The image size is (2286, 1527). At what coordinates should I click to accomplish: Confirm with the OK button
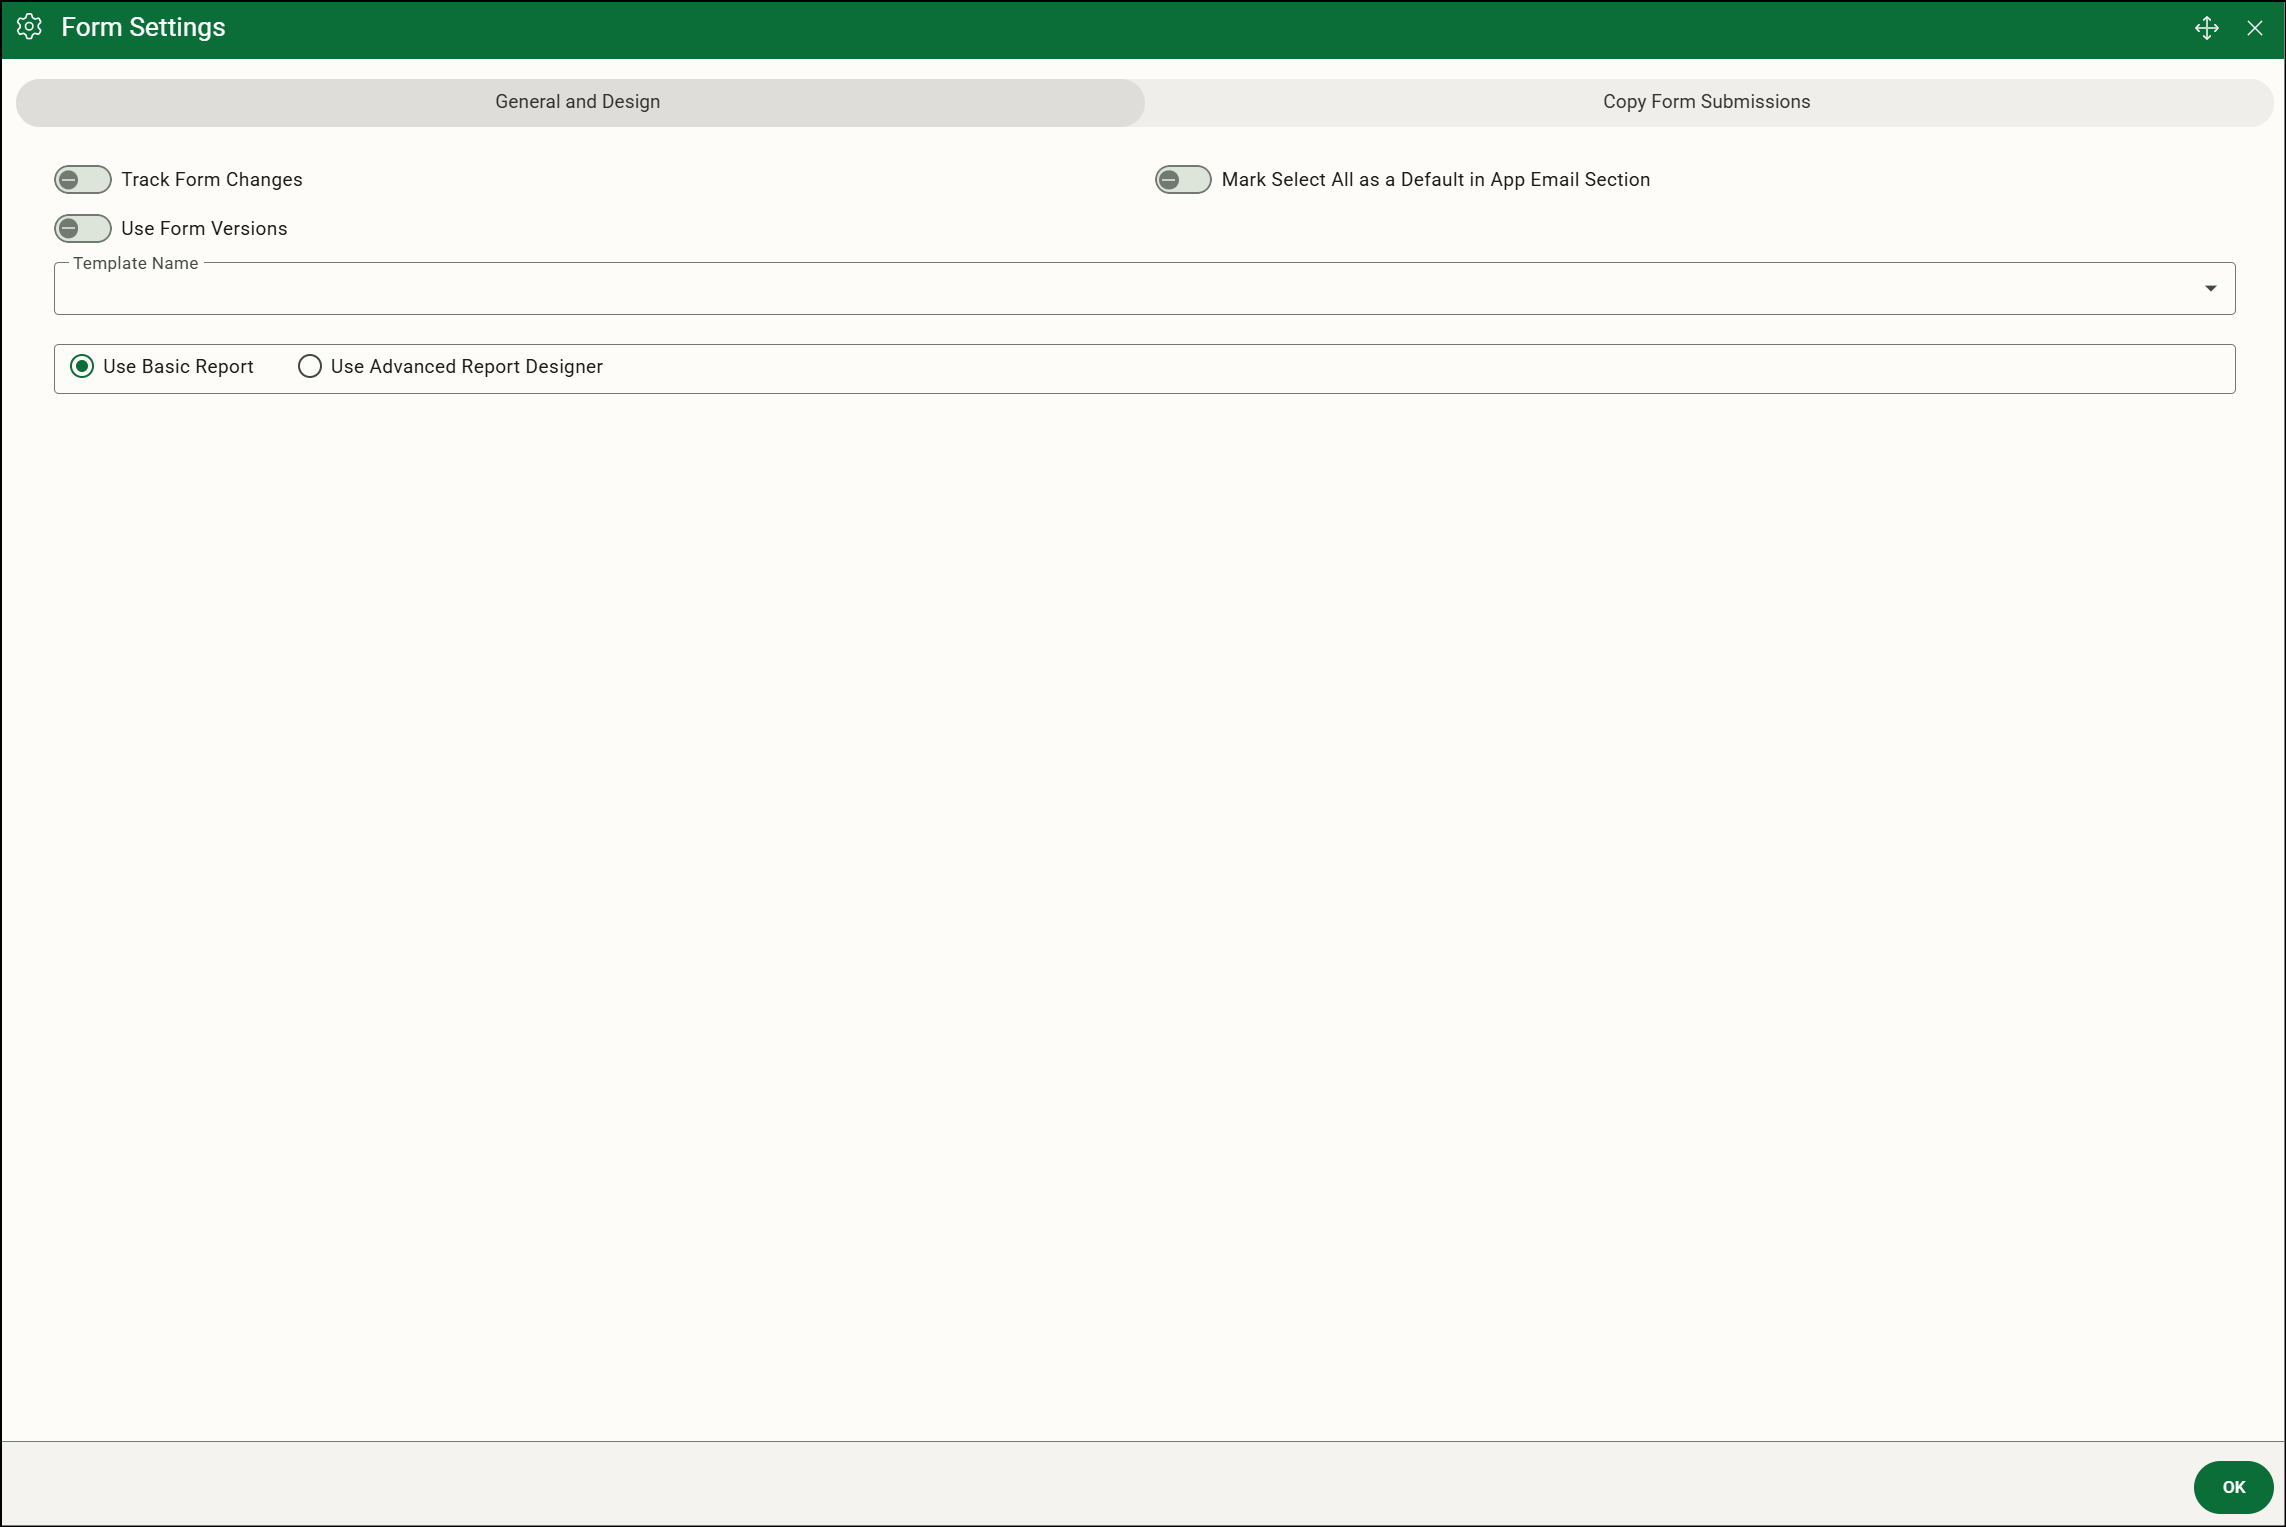pos(2233,1487)
